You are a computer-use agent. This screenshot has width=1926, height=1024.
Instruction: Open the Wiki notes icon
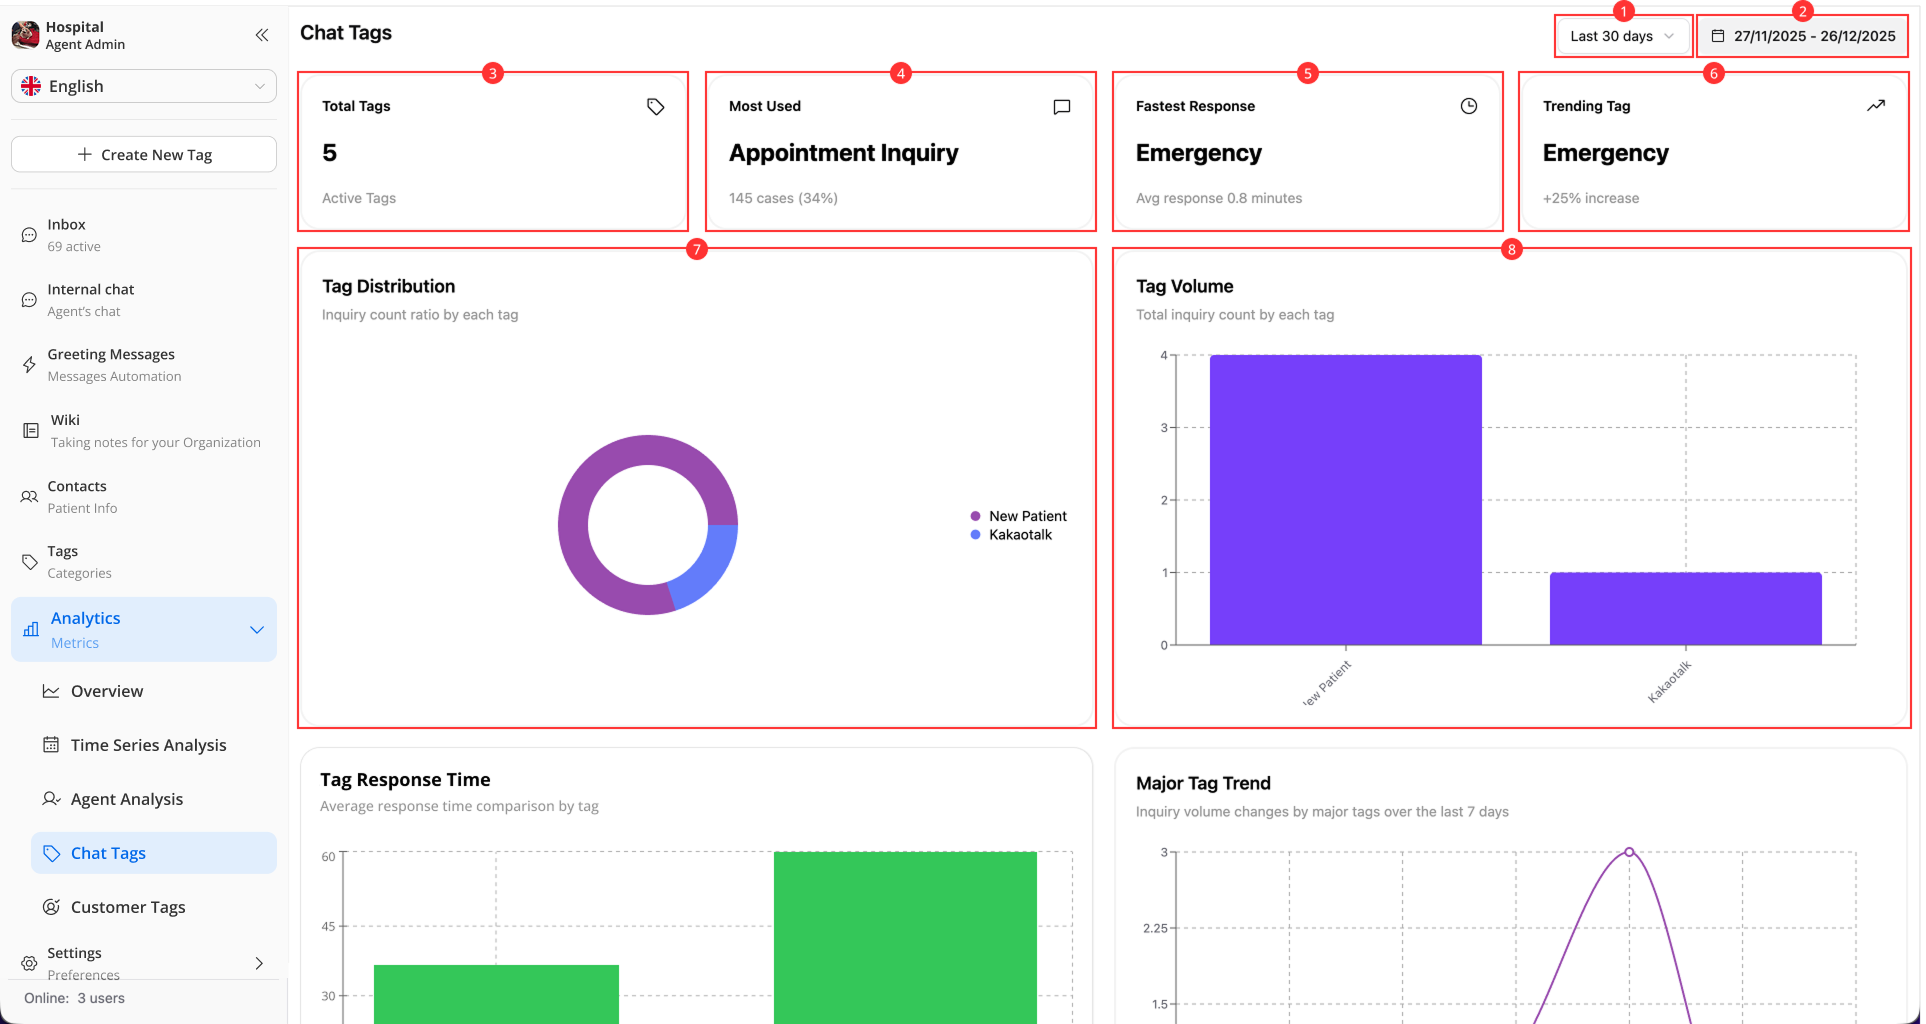(28, 429)
